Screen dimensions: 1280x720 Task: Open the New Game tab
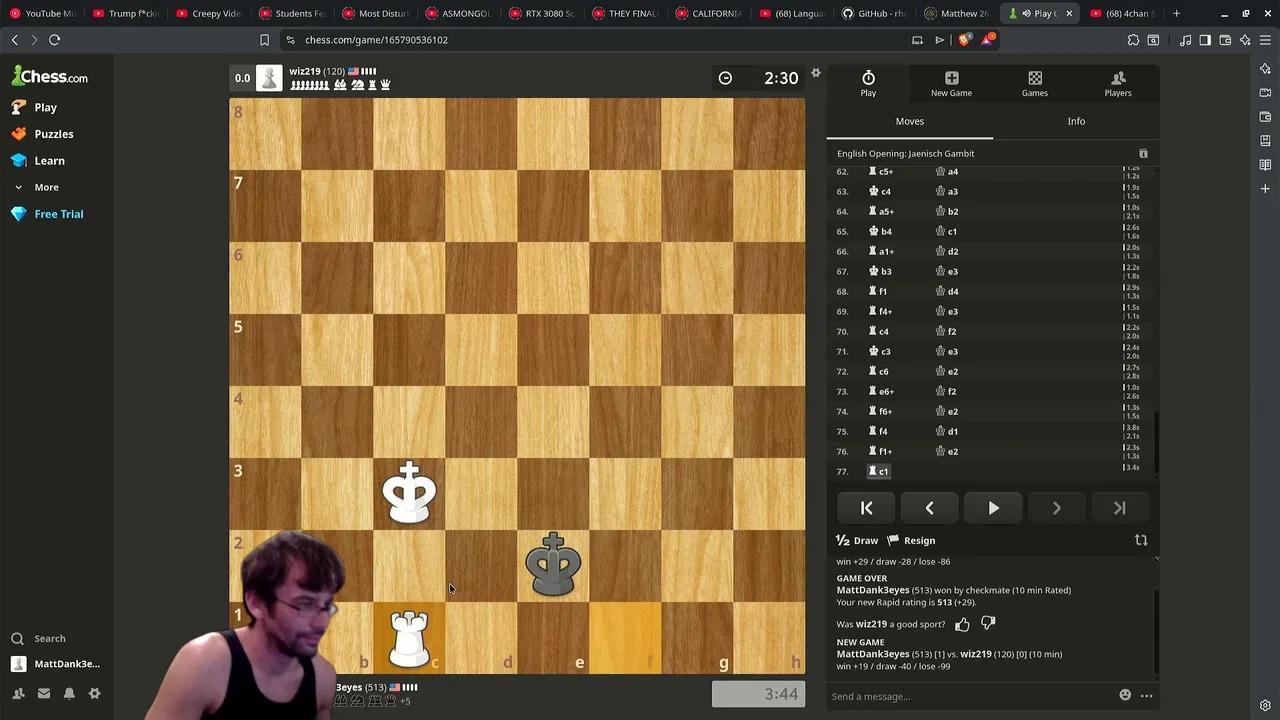click(951, 84)
